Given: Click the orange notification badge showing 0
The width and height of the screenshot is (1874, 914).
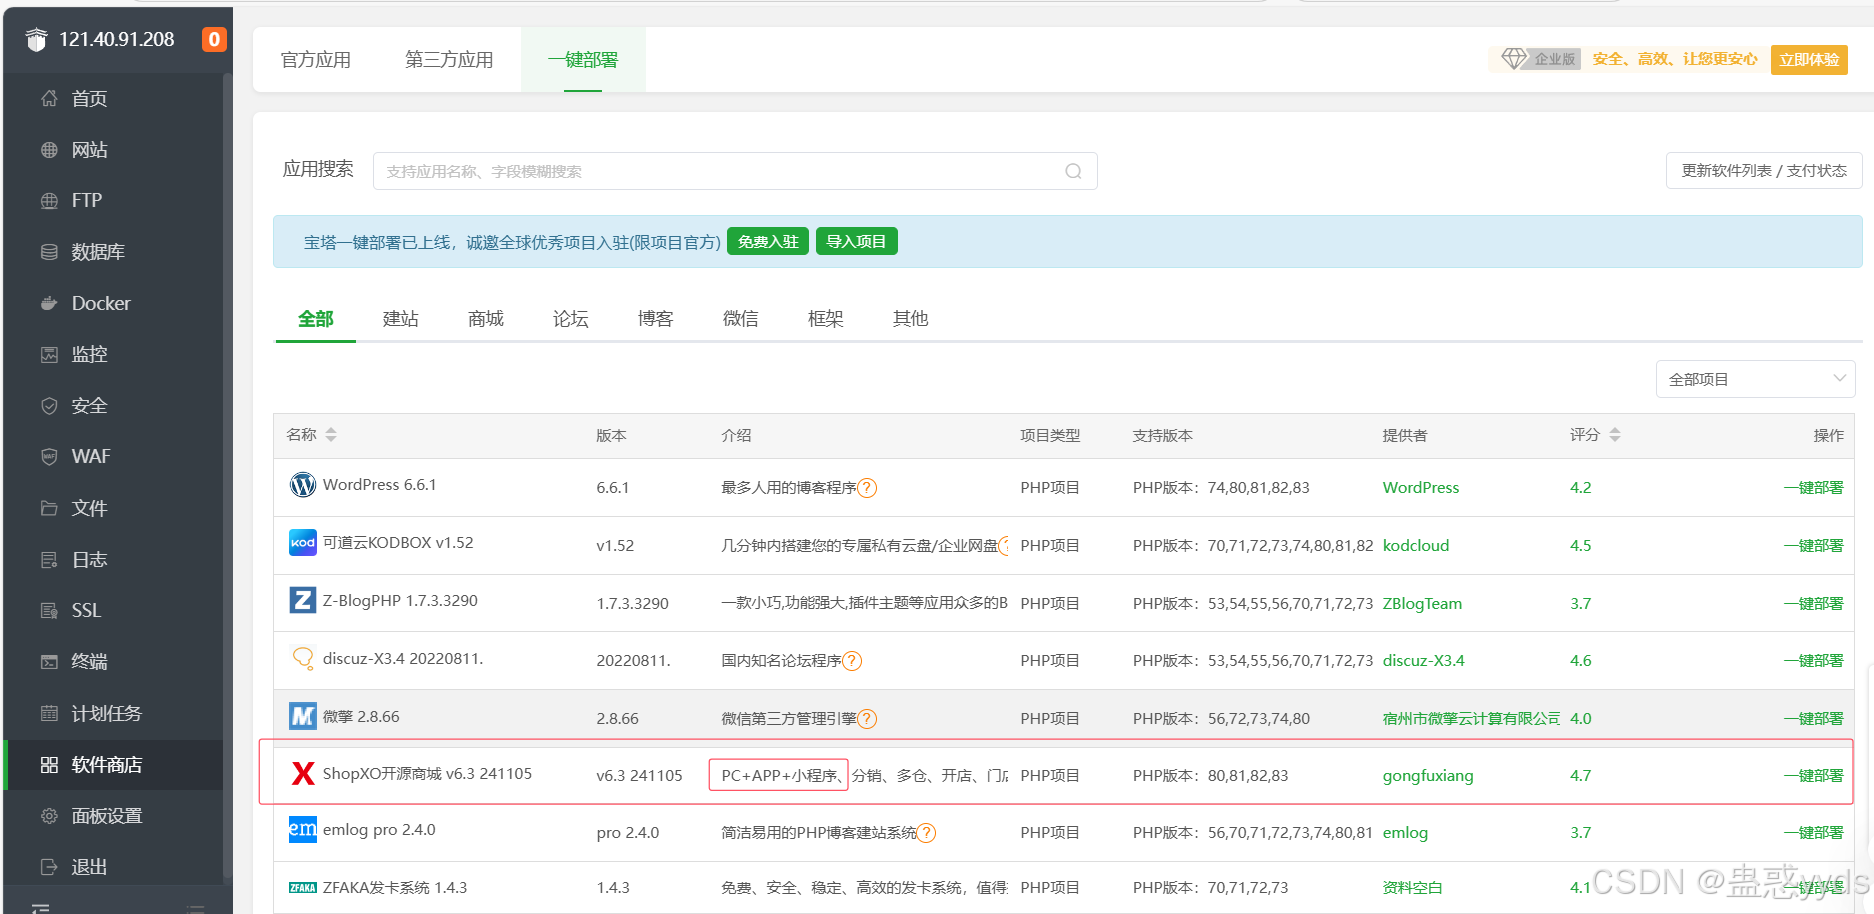Looking at the screenshot, I should pos(214,39).
